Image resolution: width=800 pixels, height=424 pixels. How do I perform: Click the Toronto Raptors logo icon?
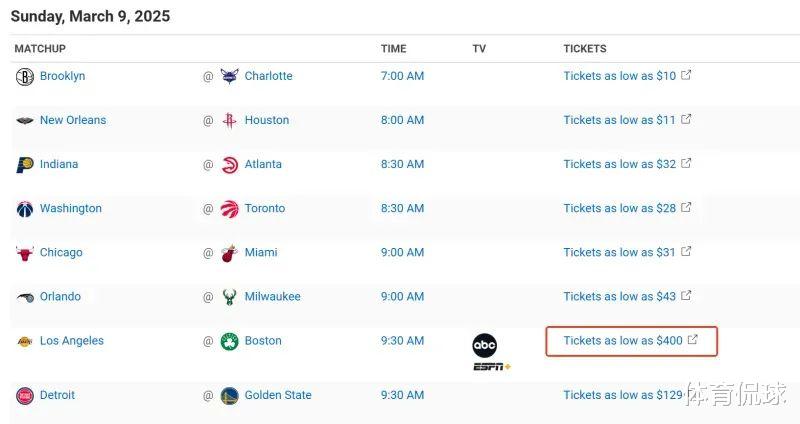(x=230, y=209)
